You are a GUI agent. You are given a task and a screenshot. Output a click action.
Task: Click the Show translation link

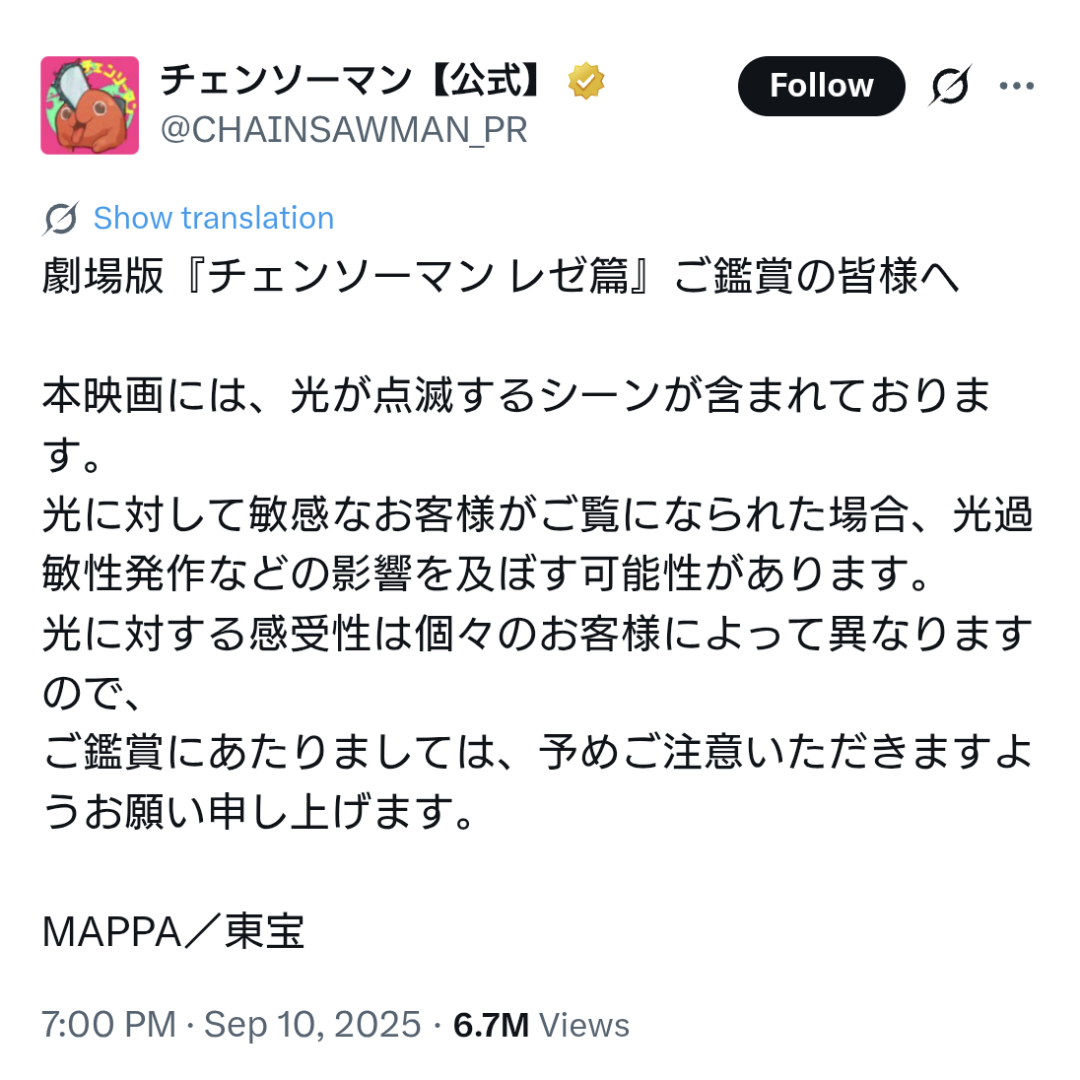click(x=213, y=218)
